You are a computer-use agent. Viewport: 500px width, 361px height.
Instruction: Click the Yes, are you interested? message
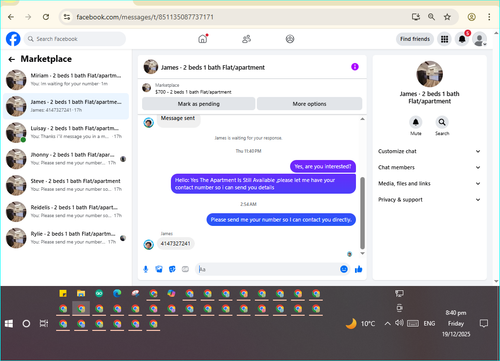pyautogui.click(x=323, y=166)
